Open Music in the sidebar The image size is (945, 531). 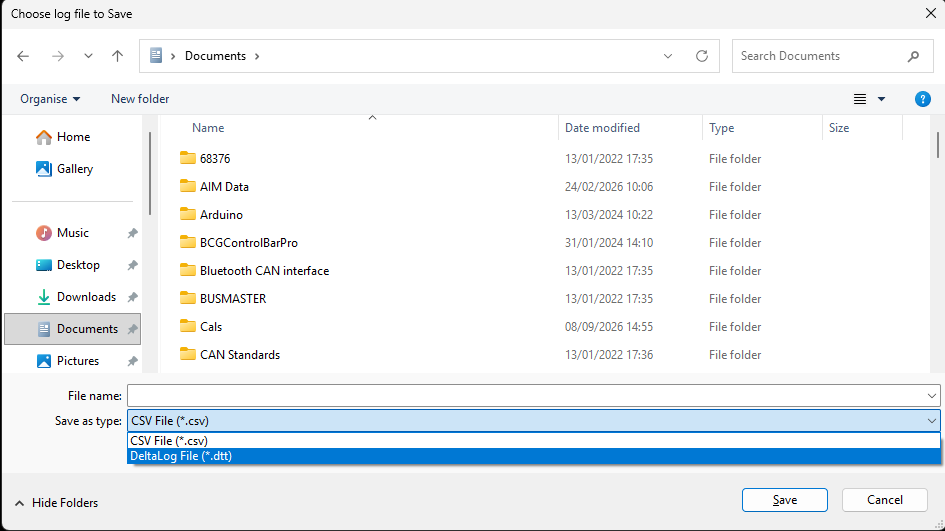coord(62,233)
